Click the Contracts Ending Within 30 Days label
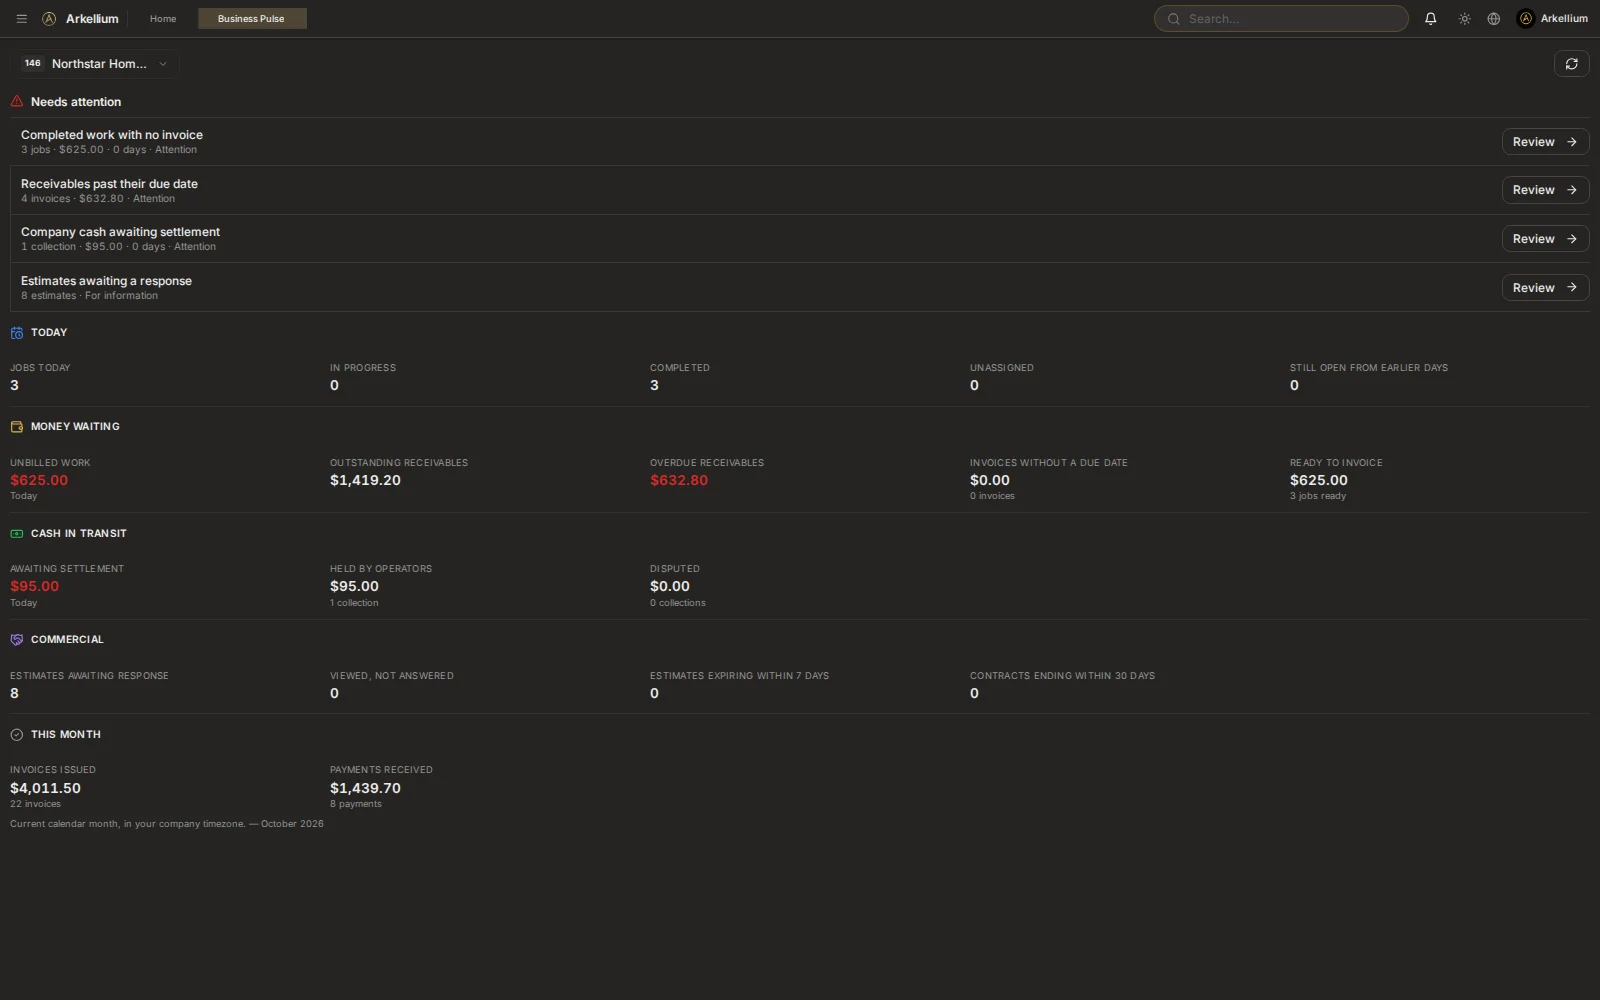Image resolution: width=1600 pixels, height=1000 pixels. 1062,676
